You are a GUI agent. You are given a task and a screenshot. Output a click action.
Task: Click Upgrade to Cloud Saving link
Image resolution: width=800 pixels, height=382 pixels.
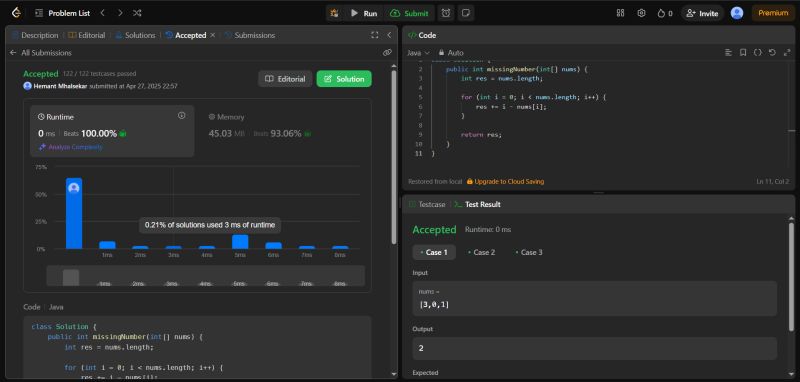click(x=505, y=182)
